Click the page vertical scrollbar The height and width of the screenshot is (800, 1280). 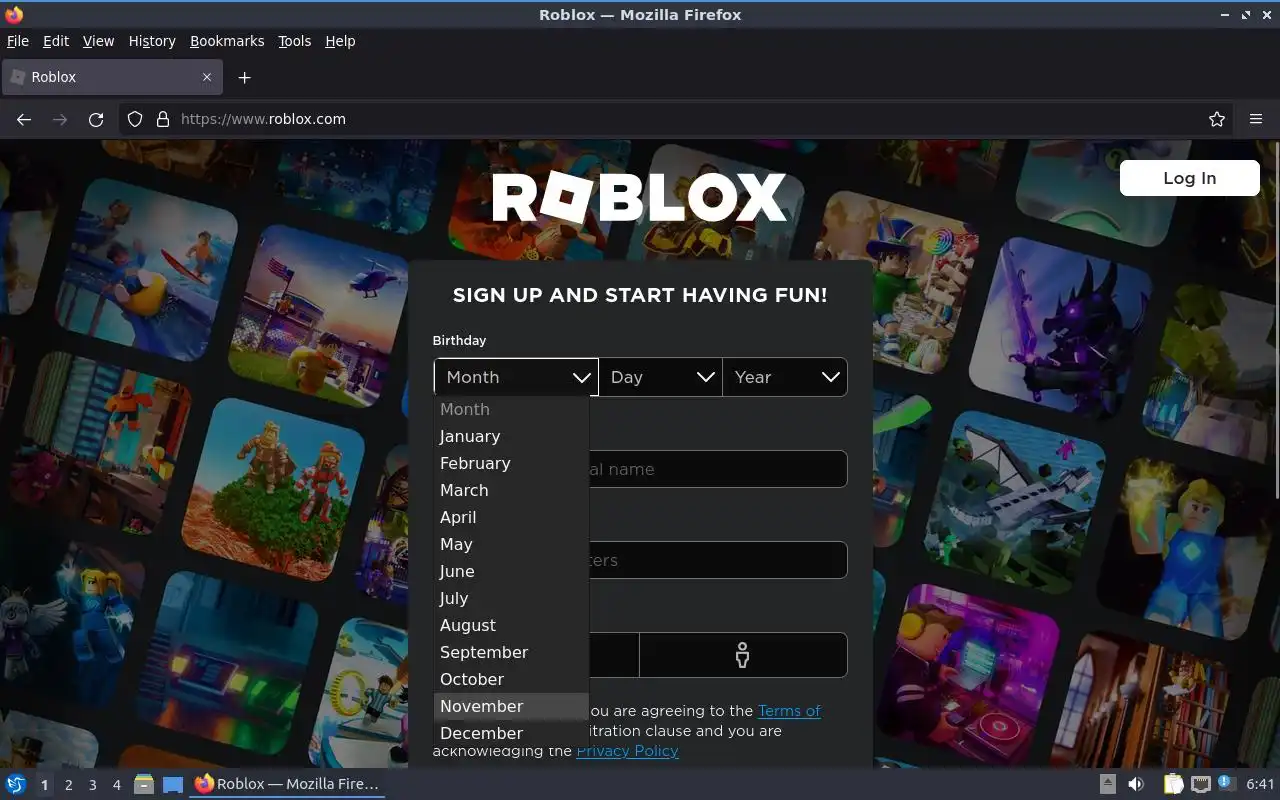1275,320
